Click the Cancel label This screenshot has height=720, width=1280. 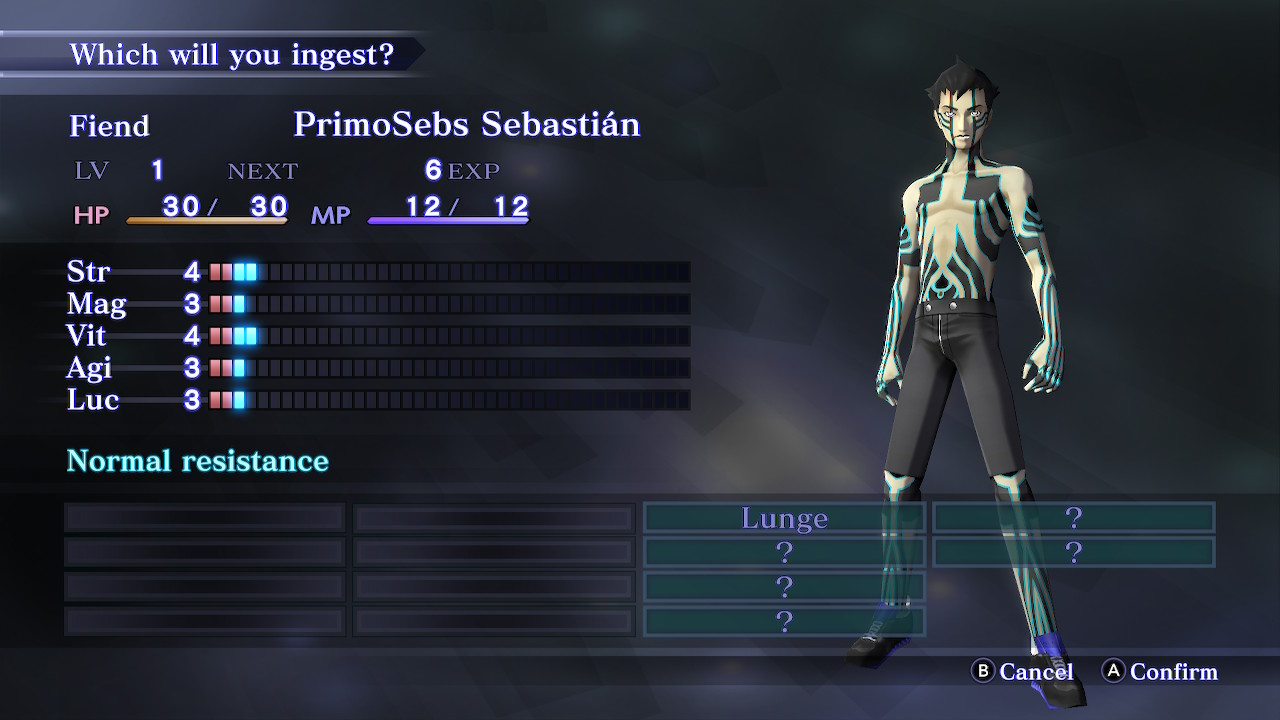pyautogui.click(x=1036, y=672)
